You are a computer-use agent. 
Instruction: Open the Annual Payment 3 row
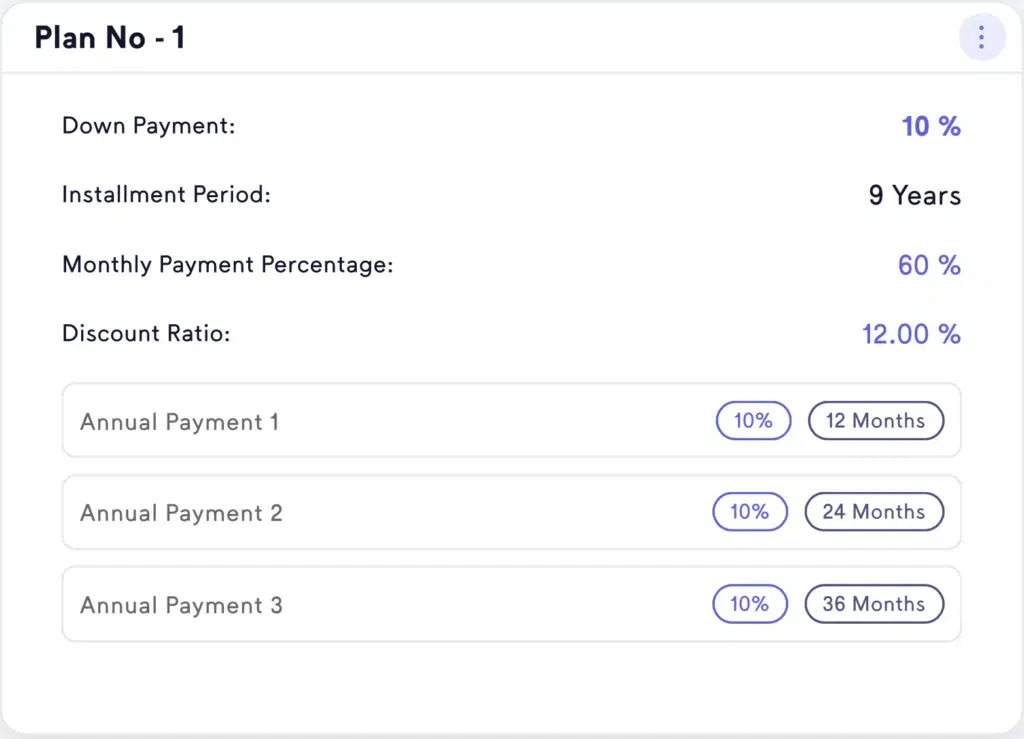[x=511, y=604]
